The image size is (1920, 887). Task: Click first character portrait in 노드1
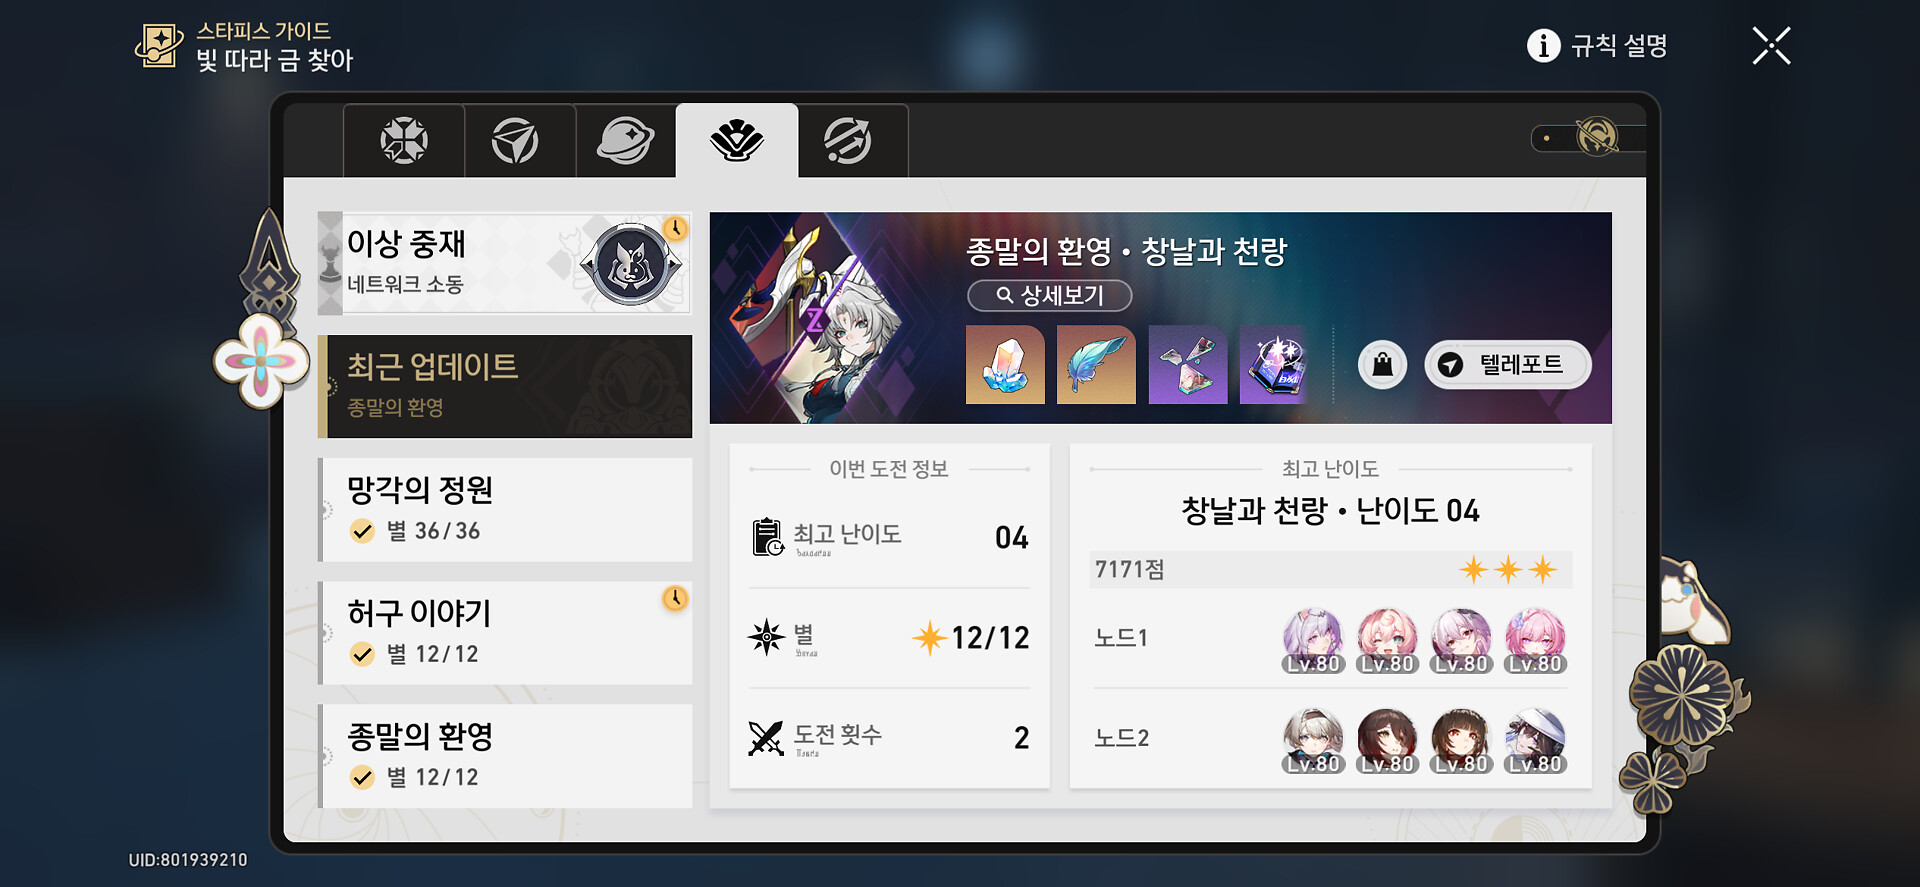[x=1312, y=640]
